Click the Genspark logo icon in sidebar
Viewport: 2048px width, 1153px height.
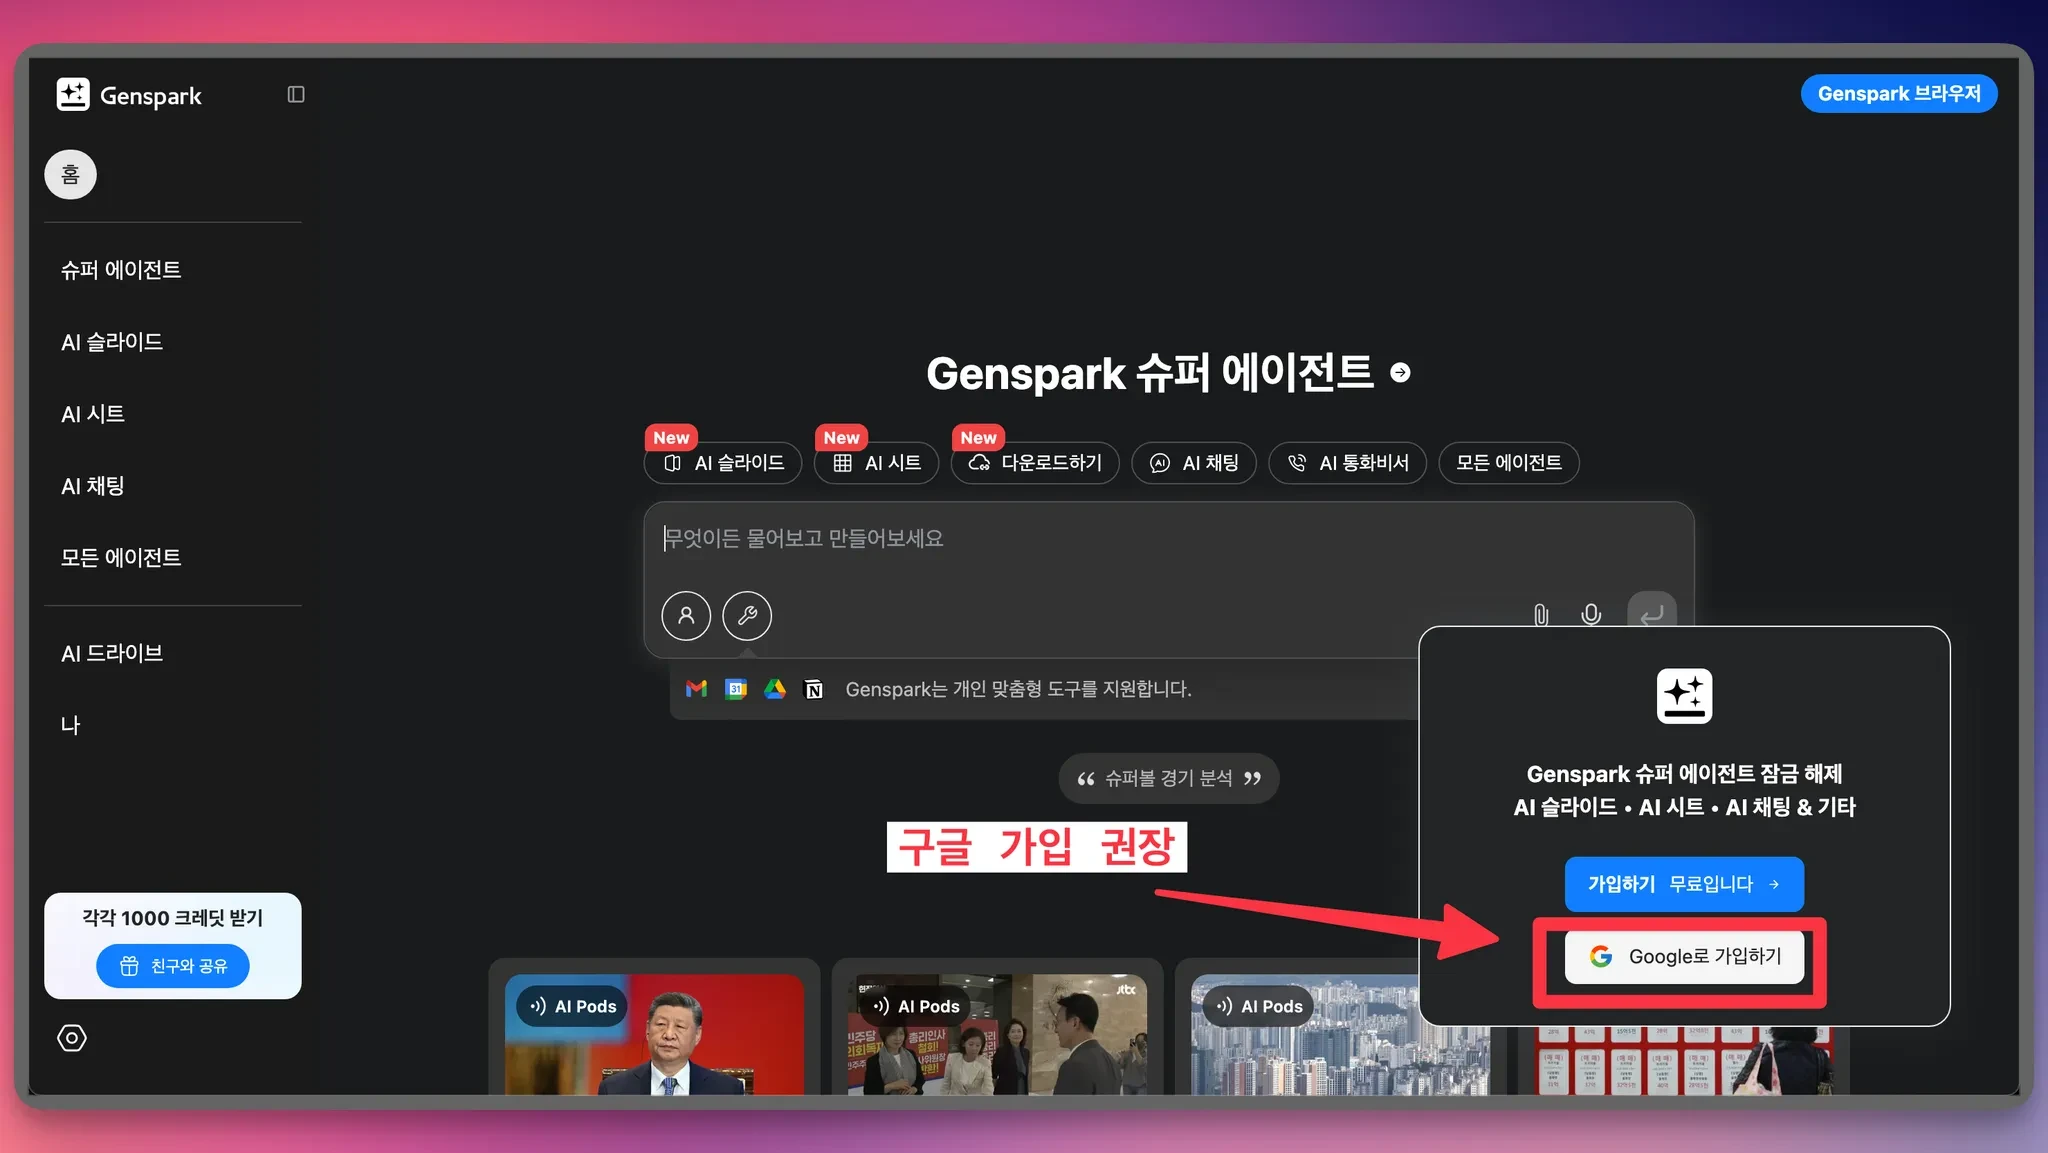click(x=73, y=95)
